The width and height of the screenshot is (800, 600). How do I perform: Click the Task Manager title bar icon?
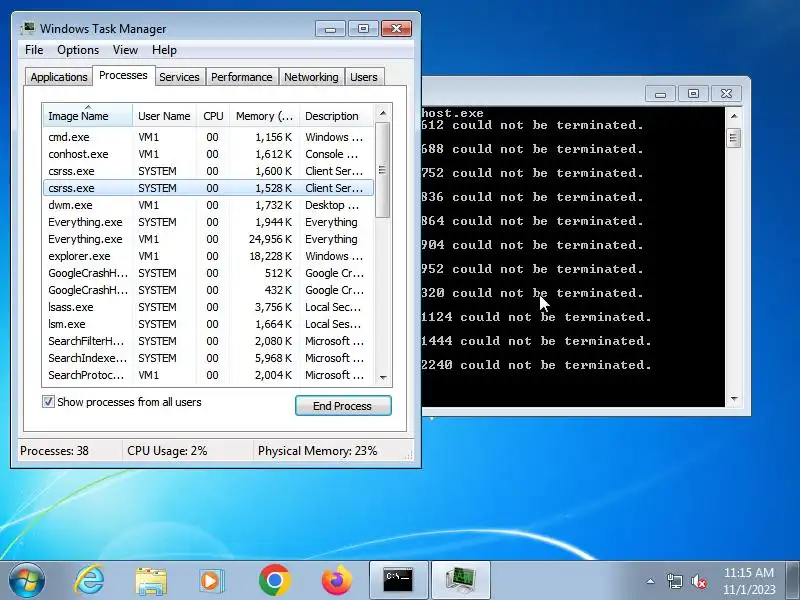(x=28, y=28)
